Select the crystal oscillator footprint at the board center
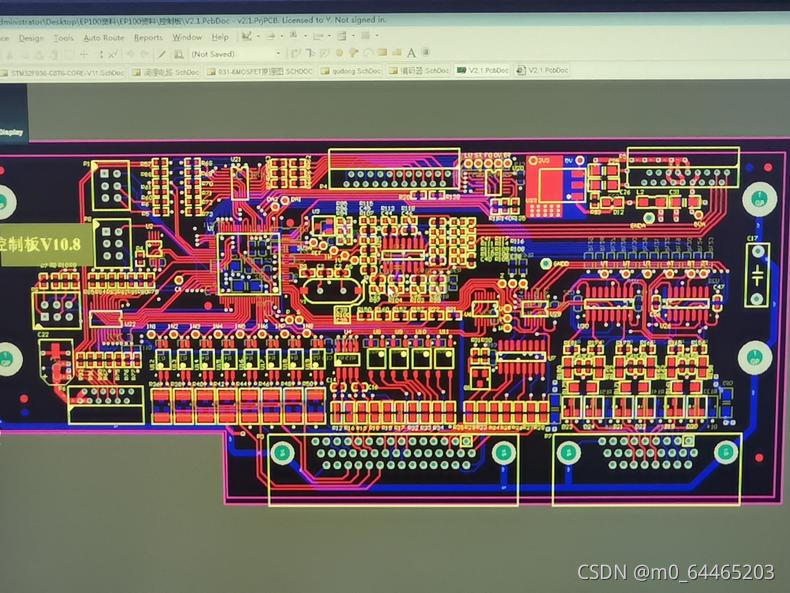Screen dimensions: 790x593 click(332, 291)
